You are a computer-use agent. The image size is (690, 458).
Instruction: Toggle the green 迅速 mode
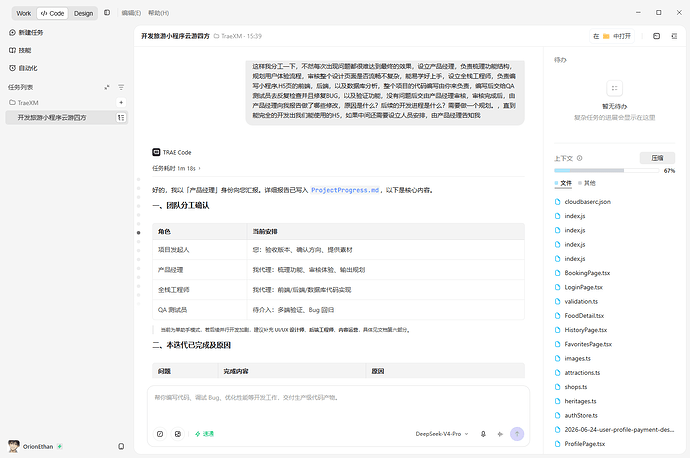click(204, 434)
